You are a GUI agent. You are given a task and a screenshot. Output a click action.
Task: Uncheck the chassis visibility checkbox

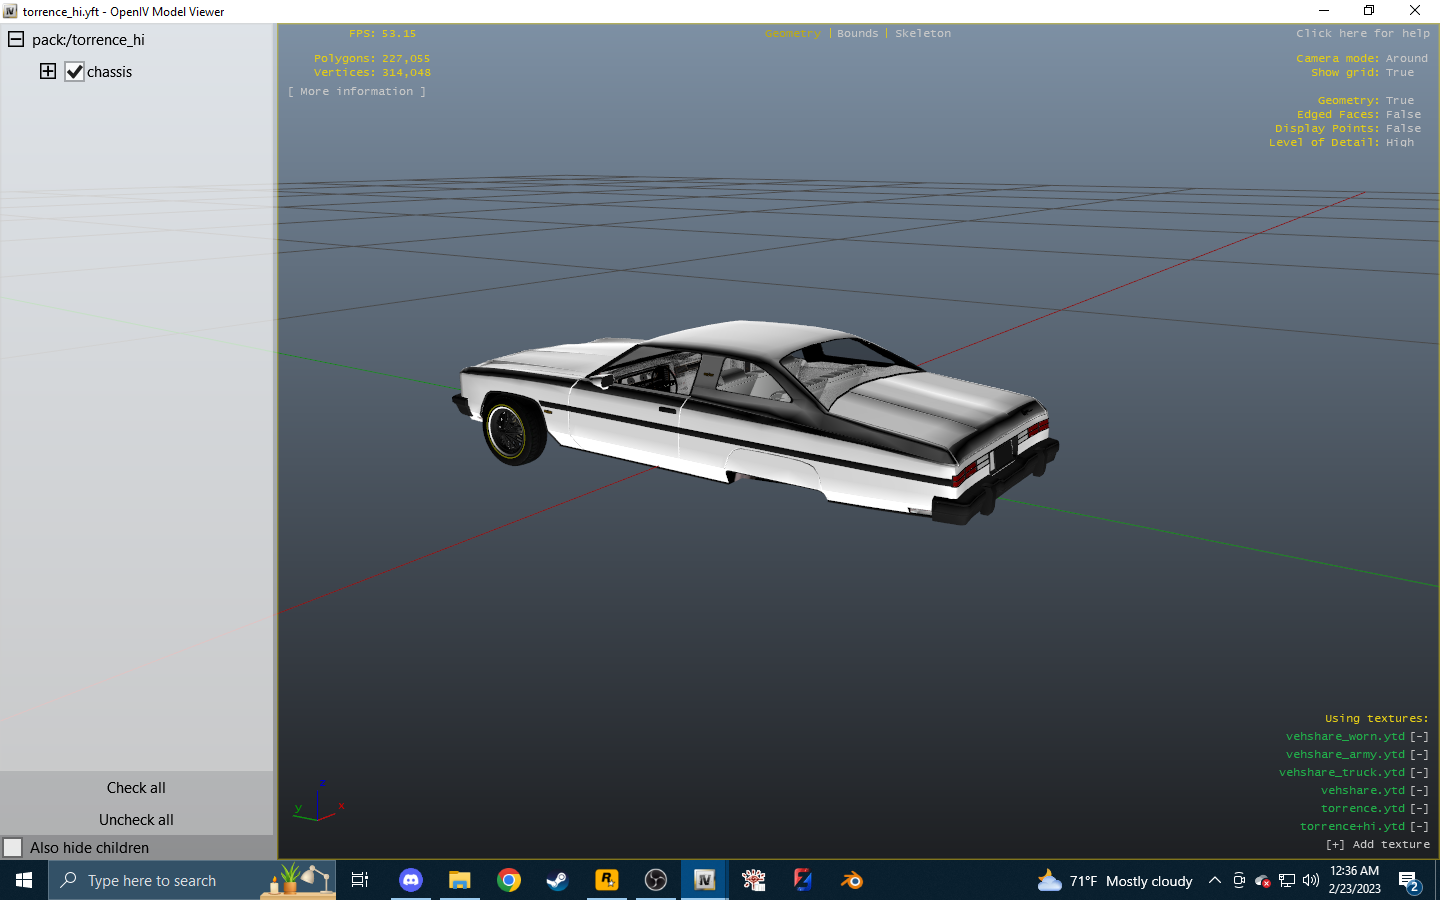pyautogui.click(x=74, y=72)
